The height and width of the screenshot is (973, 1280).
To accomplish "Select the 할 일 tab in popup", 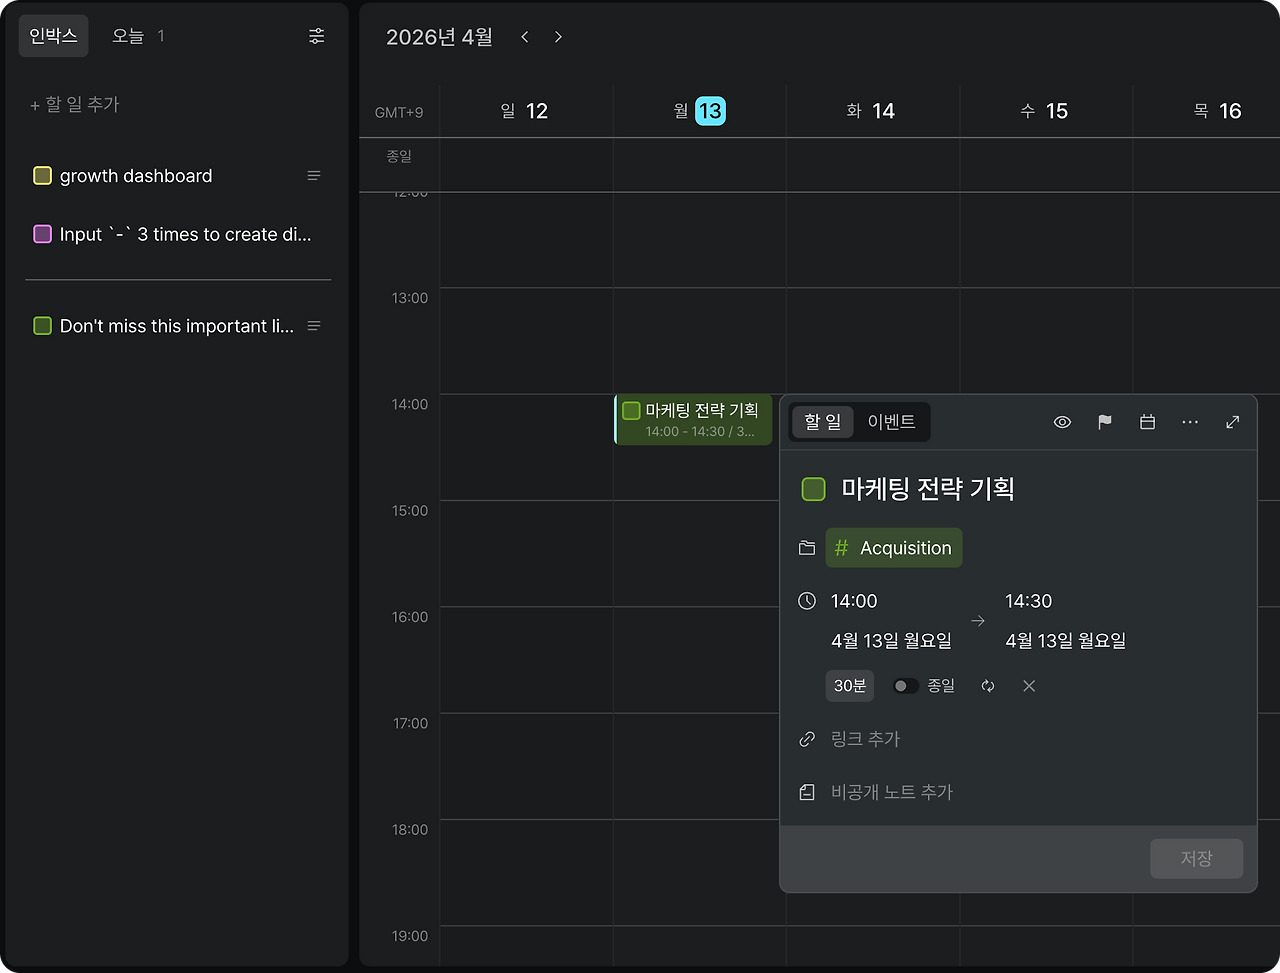I will 823,422.
